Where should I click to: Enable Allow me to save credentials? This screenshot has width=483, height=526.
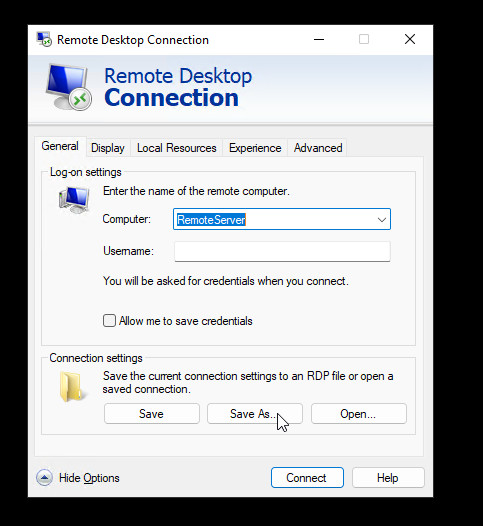click(x=109, y=321)
